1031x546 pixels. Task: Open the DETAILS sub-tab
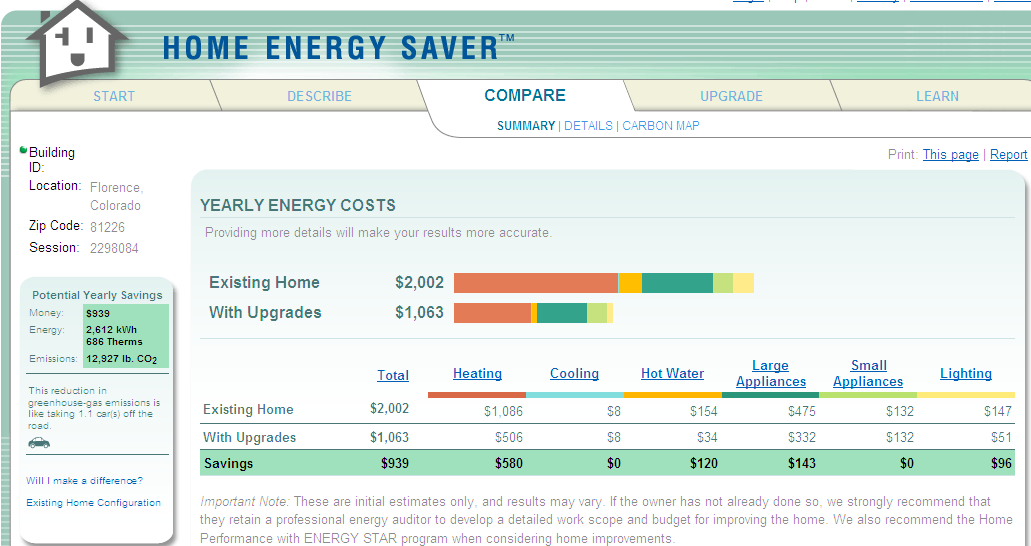pyautogui.click(x=588, y=126)
